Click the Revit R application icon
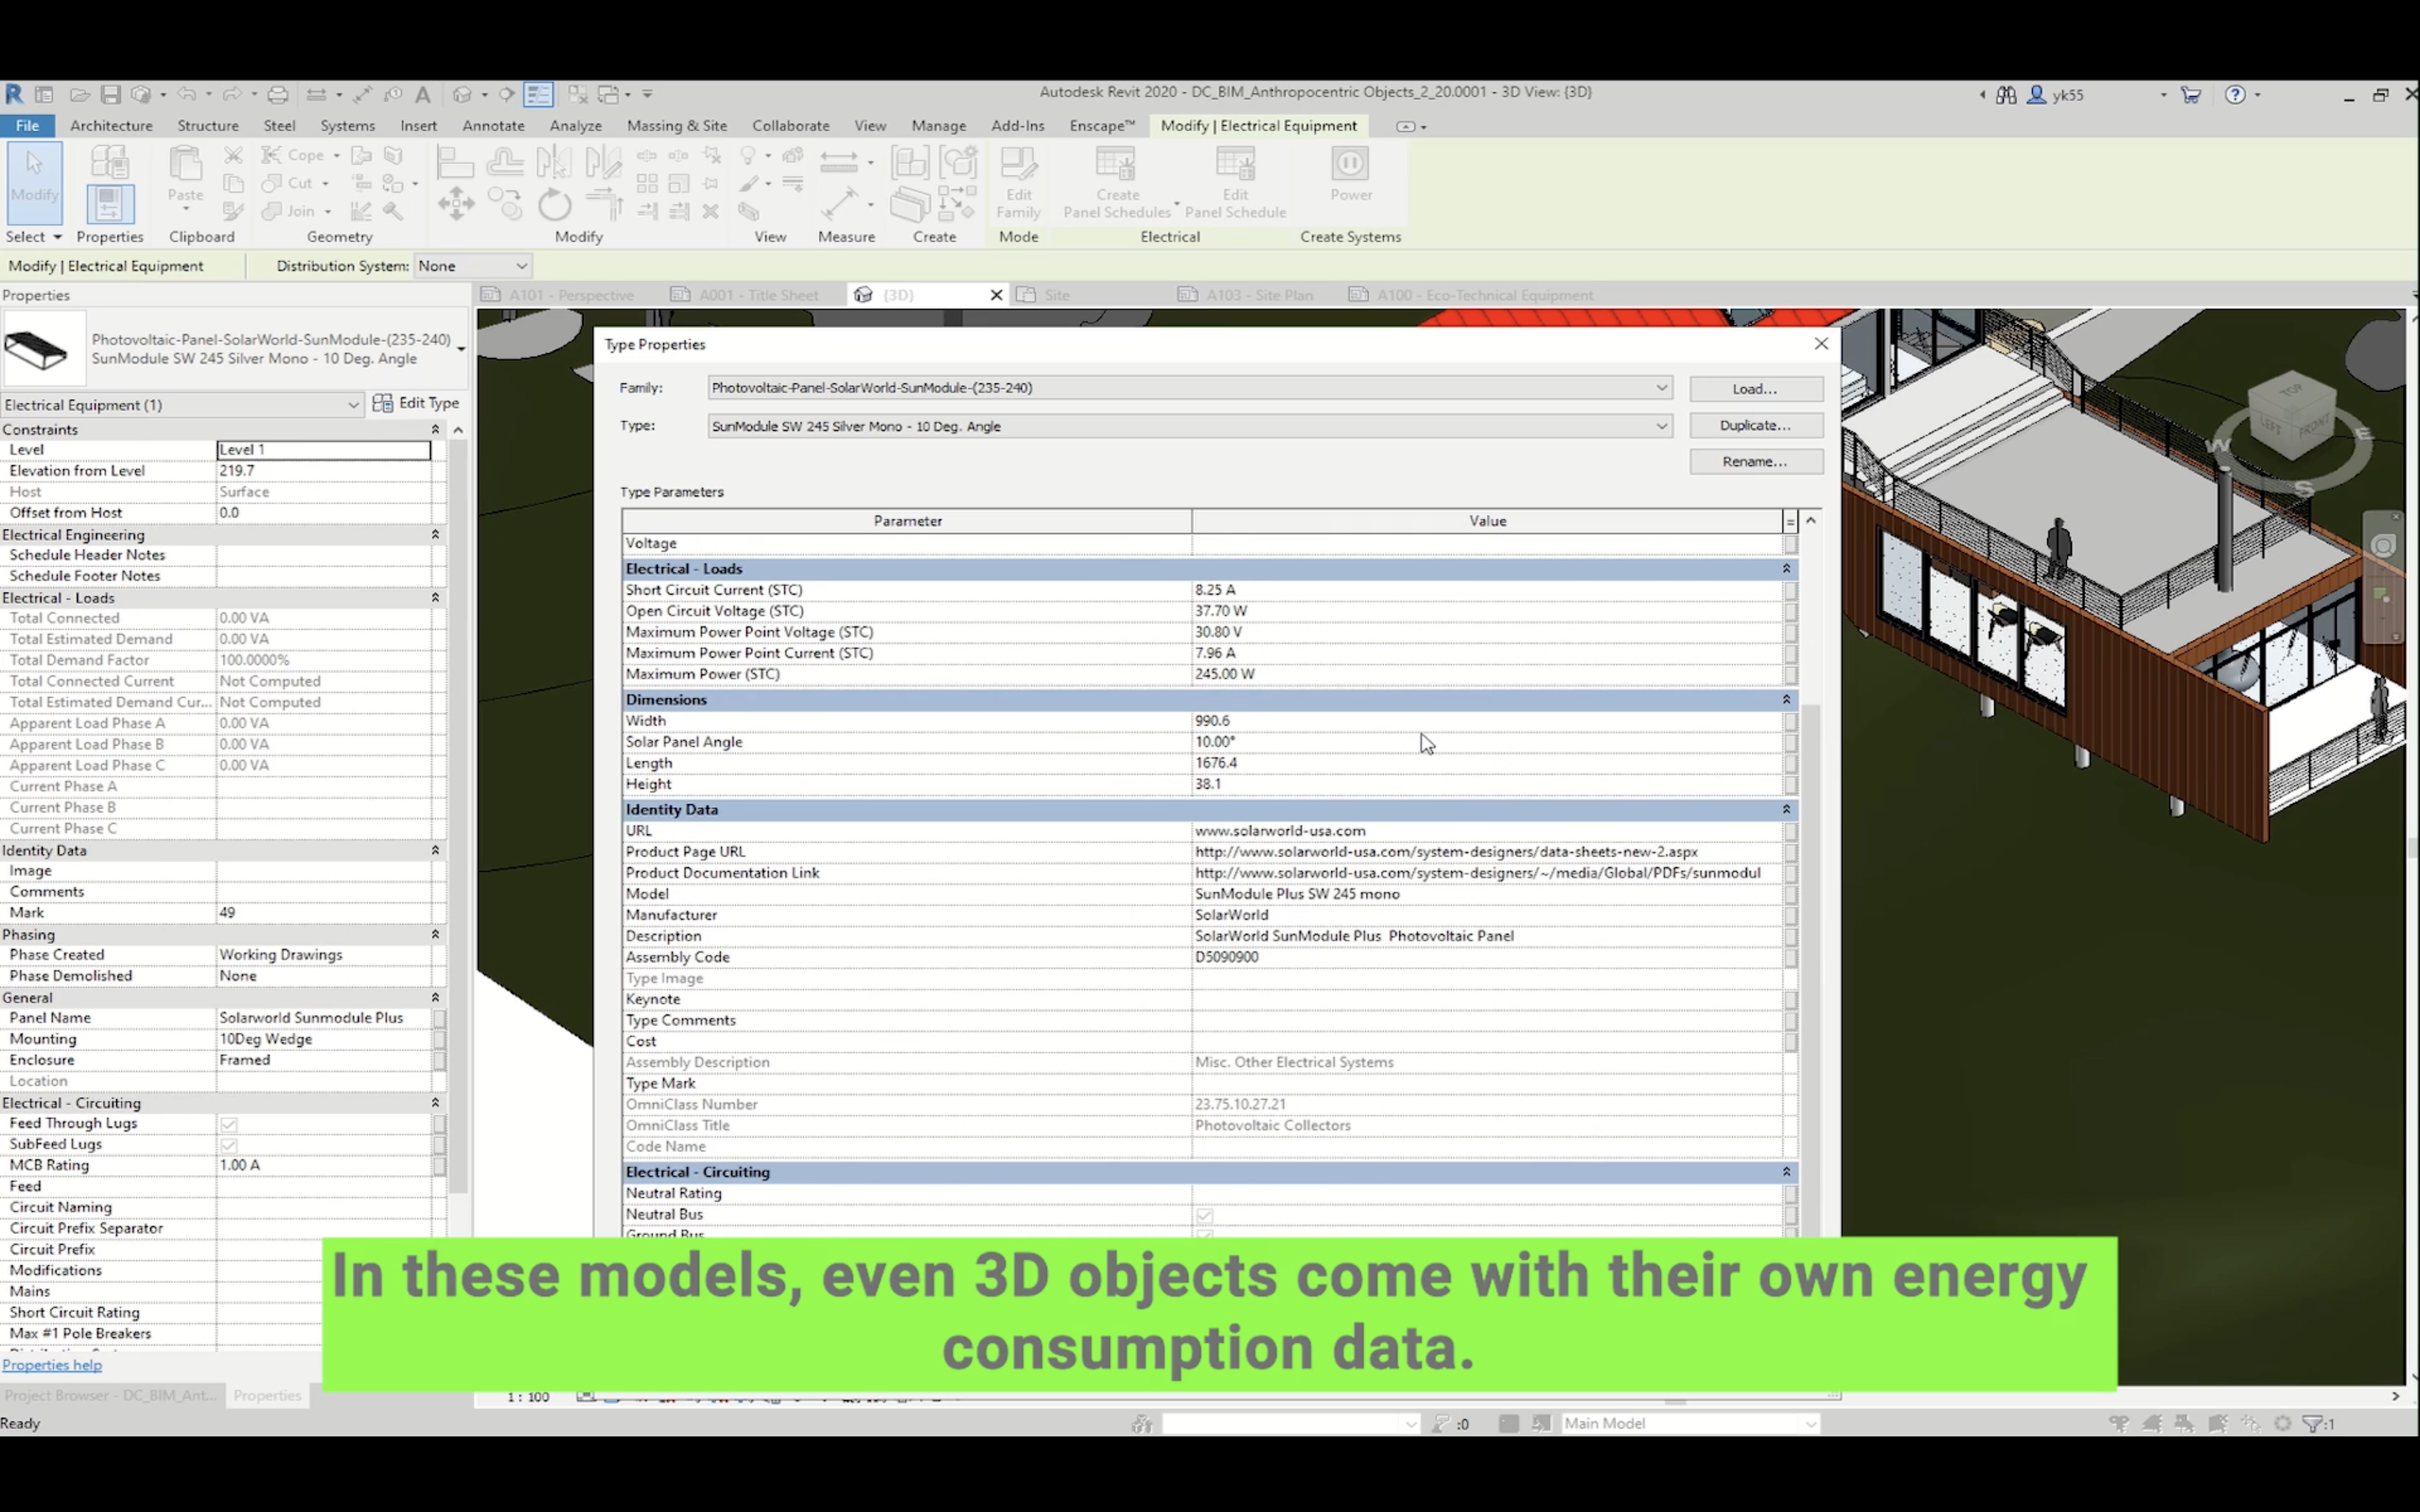The height and width of the screenshot is (1512, 2420). pyautogui.click(x=14, y=94)
